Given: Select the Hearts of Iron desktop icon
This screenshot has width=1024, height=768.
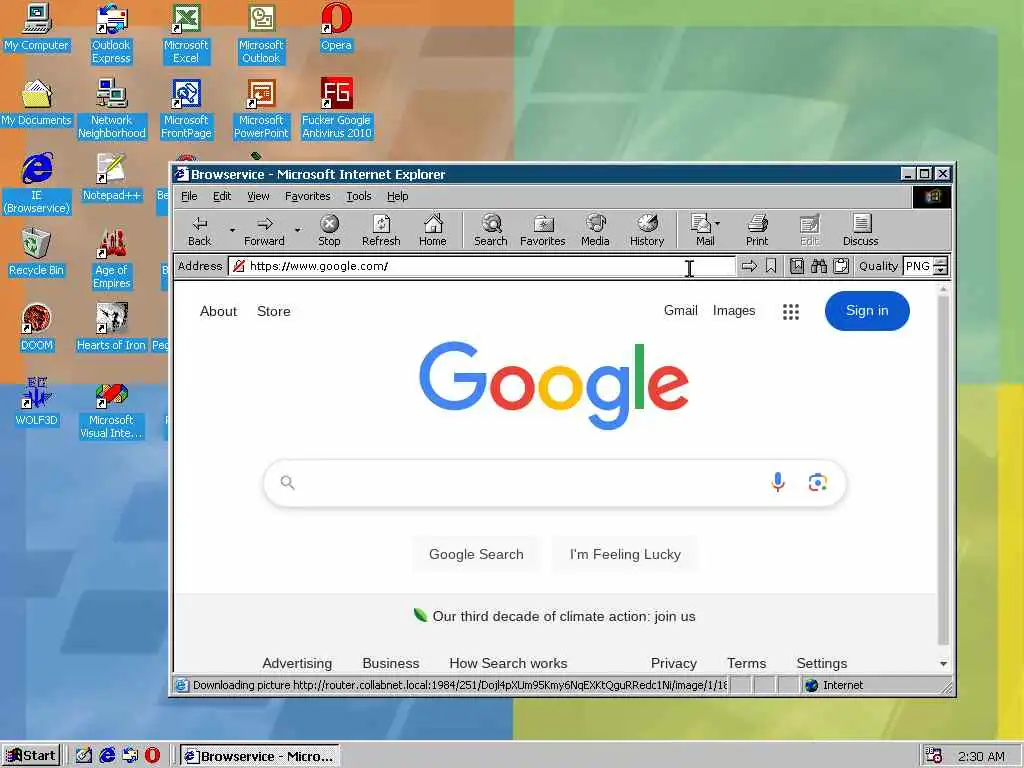Looking at the screenshot, I should 111,328.
